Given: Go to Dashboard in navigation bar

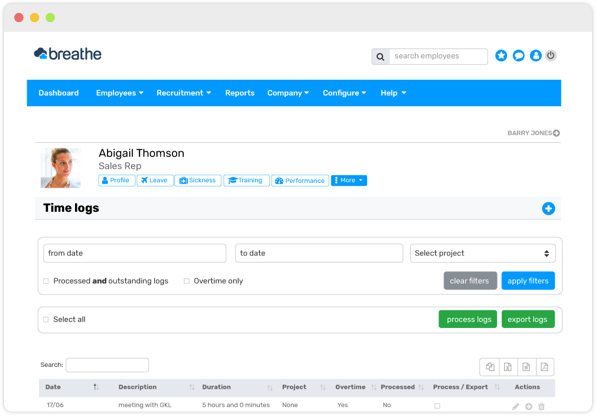Looking at the screenshot, I should pyautogui.click(x=59, y=93).
